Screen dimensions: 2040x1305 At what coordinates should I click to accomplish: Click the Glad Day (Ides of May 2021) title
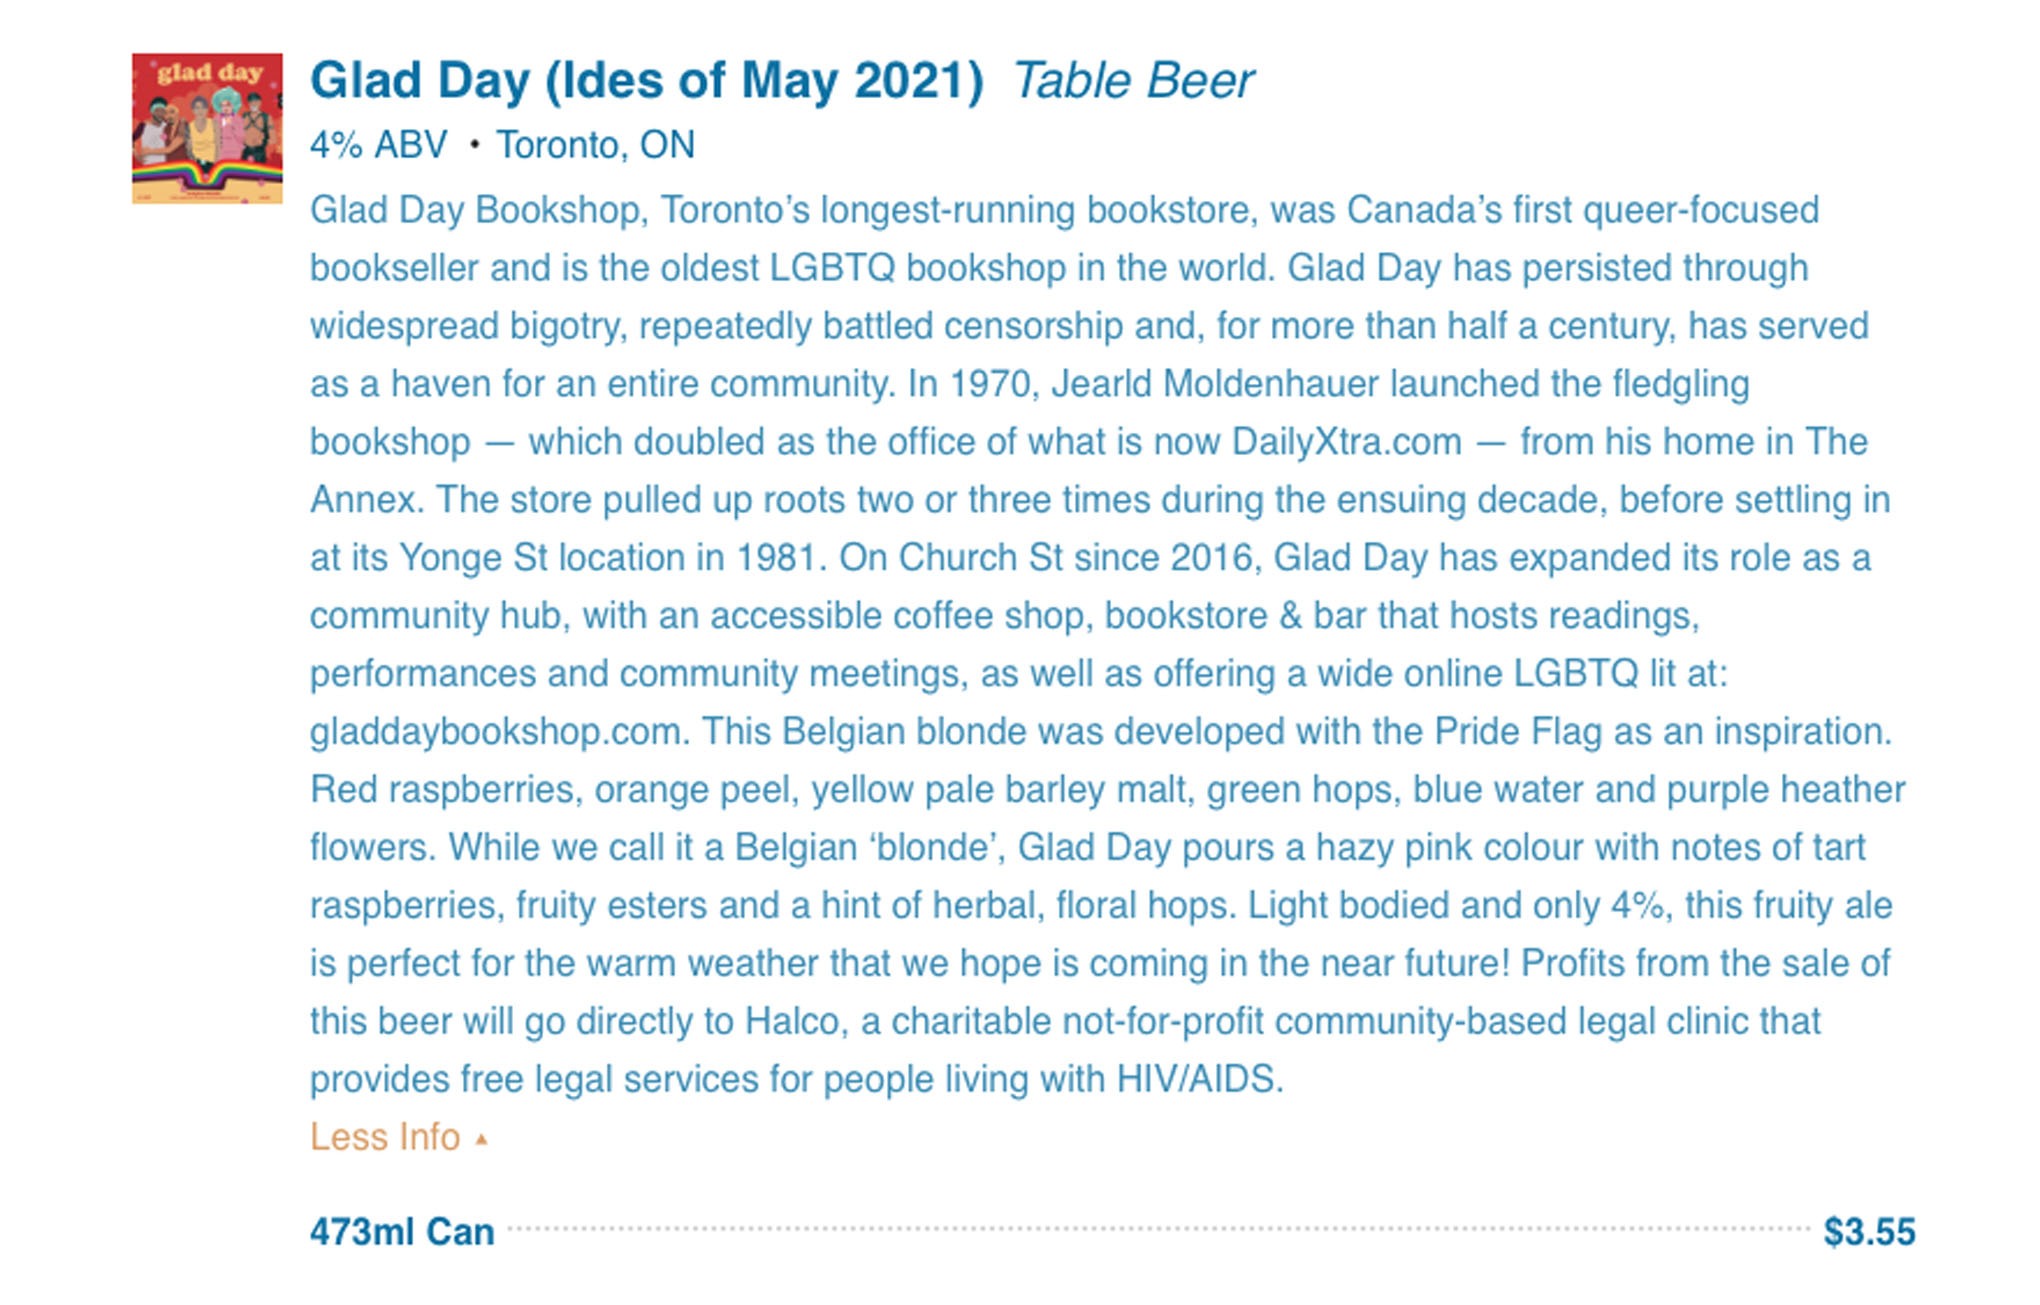647,80
